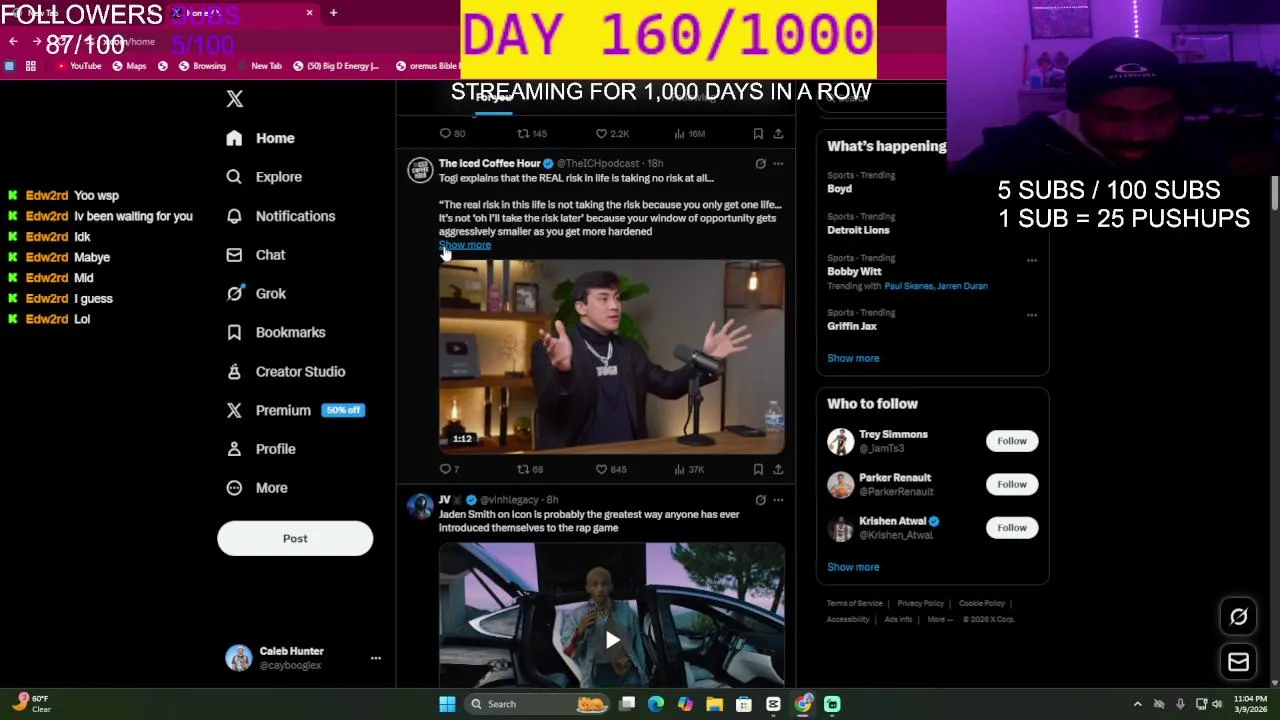Follow Trey Simmons
1280x720 pixels.
(1012, 441)
